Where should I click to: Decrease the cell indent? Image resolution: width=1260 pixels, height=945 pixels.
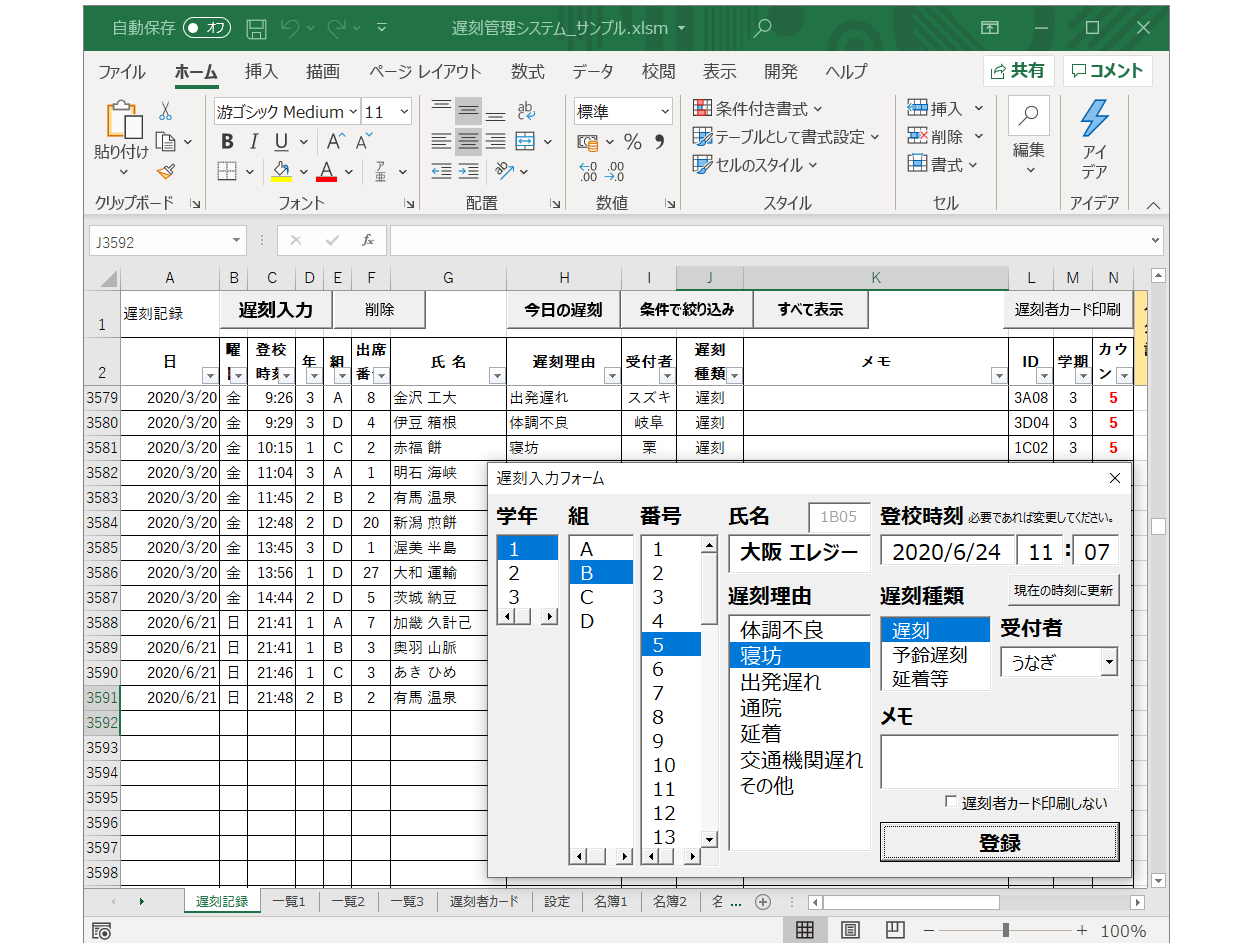[x=441, y=171]
